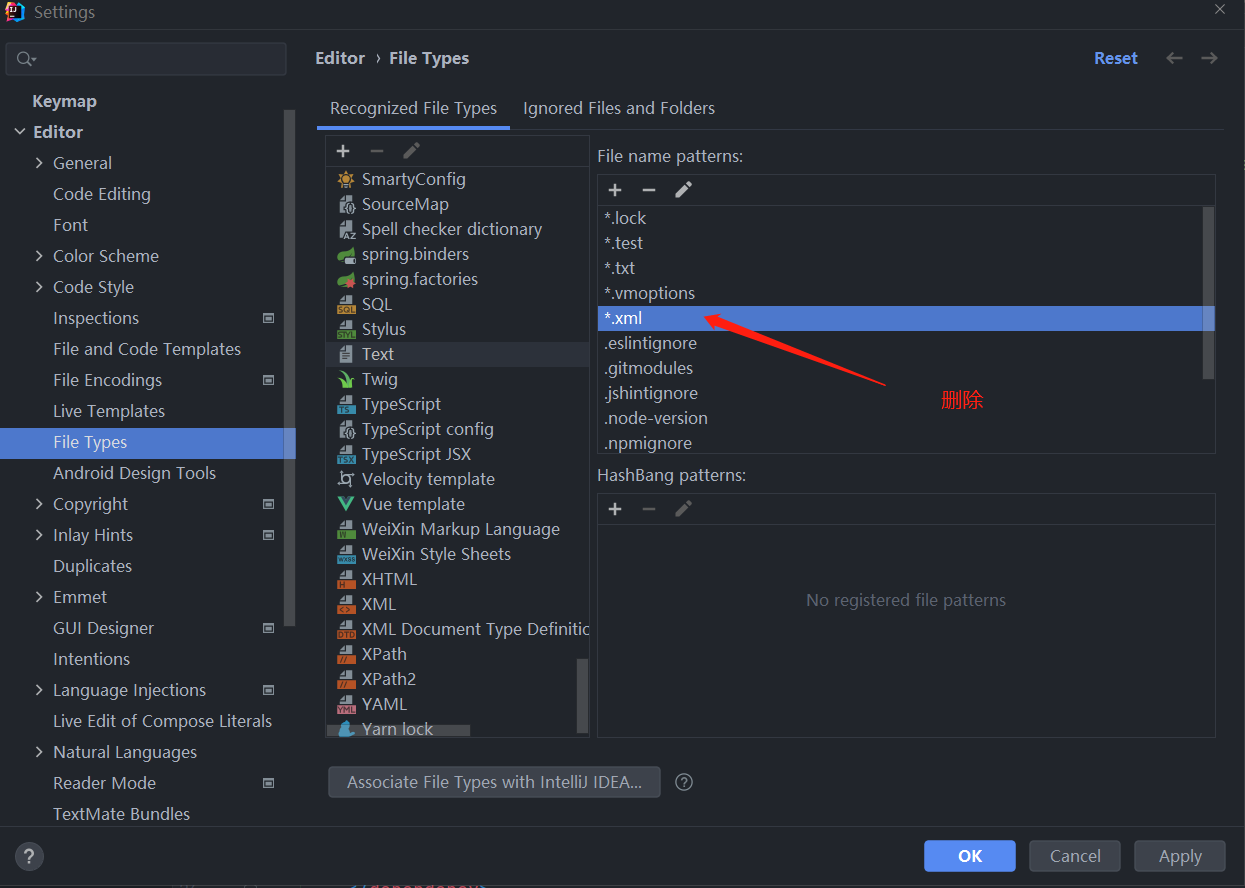Add a new file name pattern
The height and width of the screenshot is (888, 1245).
click(x=615, y=190)
